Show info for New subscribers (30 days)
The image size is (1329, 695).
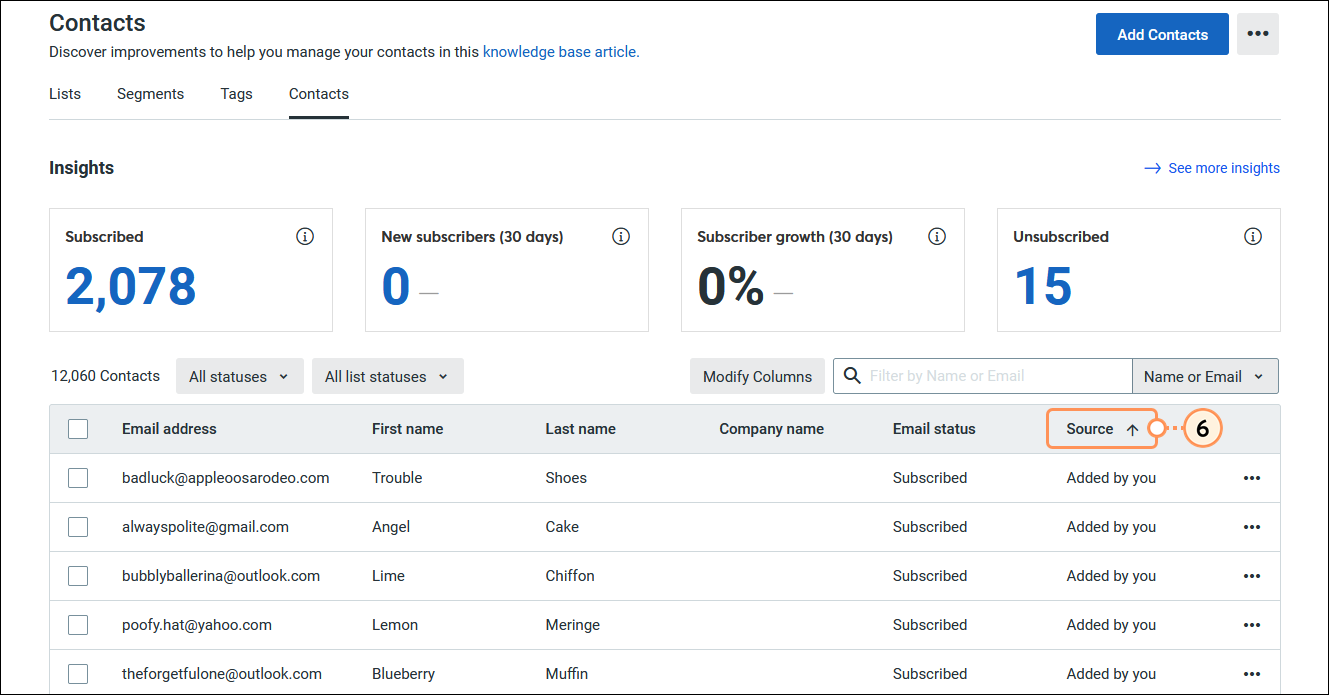[621, 237]
